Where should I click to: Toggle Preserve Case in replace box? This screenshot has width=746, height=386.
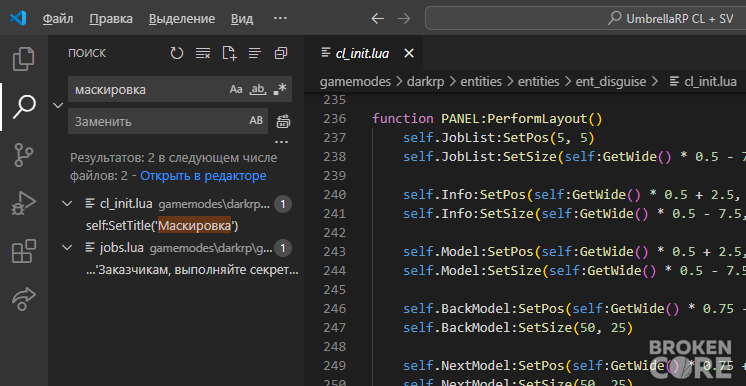coord(256,120)
